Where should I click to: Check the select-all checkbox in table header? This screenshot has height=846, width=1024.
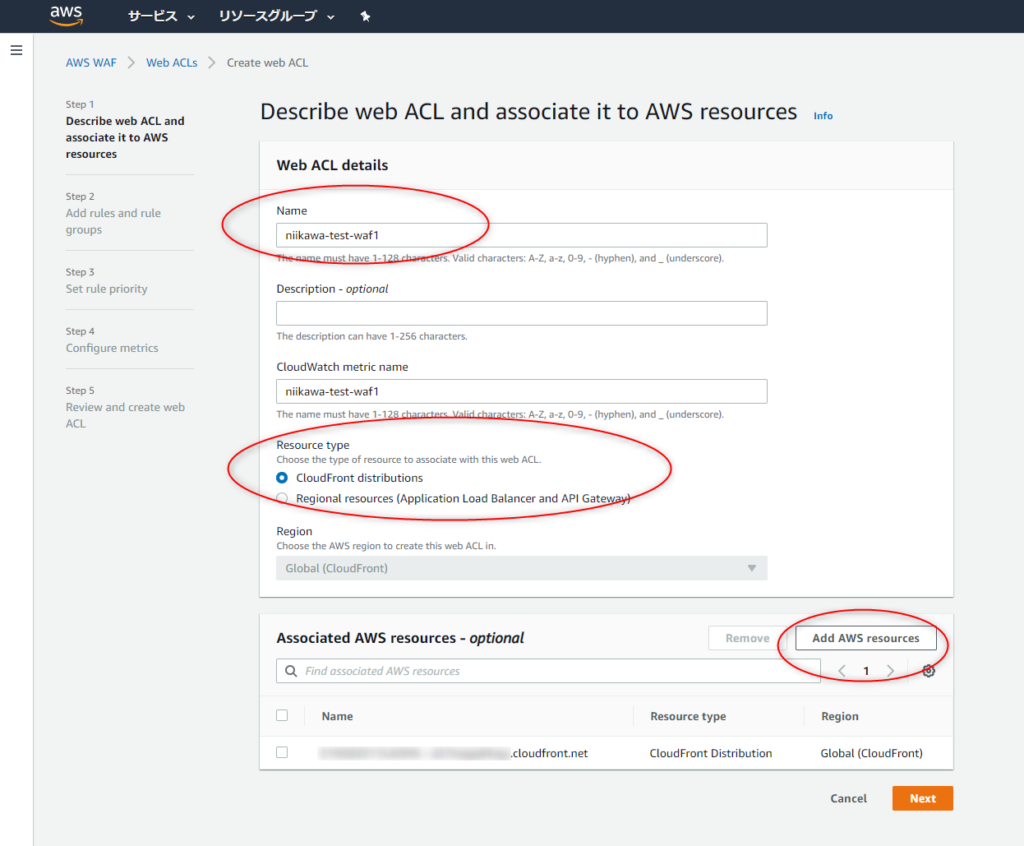[x=281, y=715]
